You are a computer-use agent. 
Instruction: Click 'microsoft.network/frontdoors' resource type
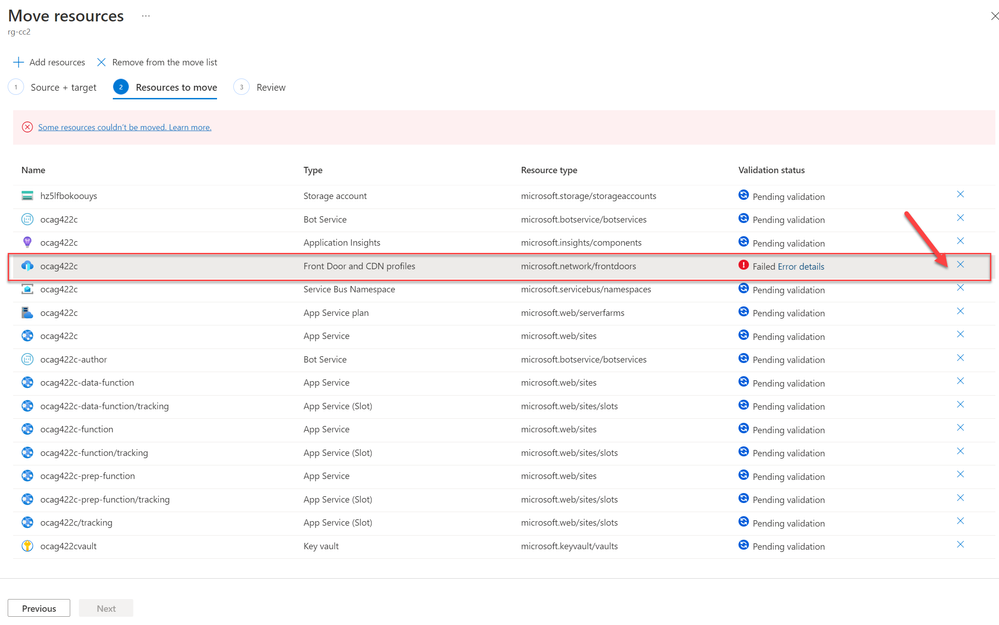[x=578, y=266]
